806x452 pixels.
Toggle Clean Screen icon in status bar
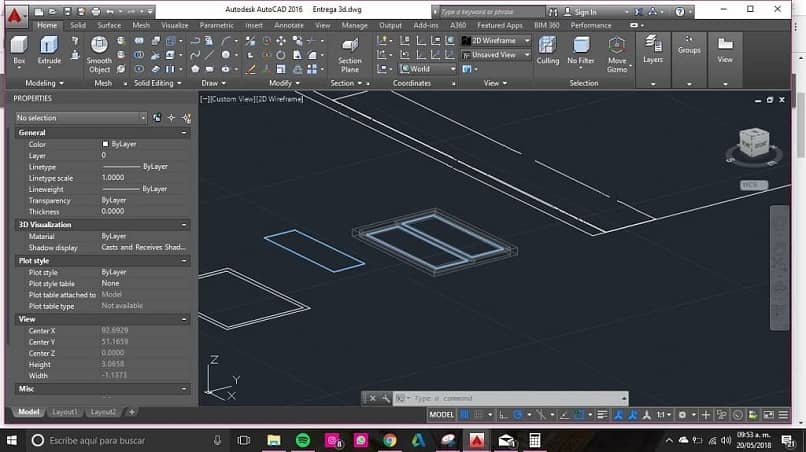768,414
